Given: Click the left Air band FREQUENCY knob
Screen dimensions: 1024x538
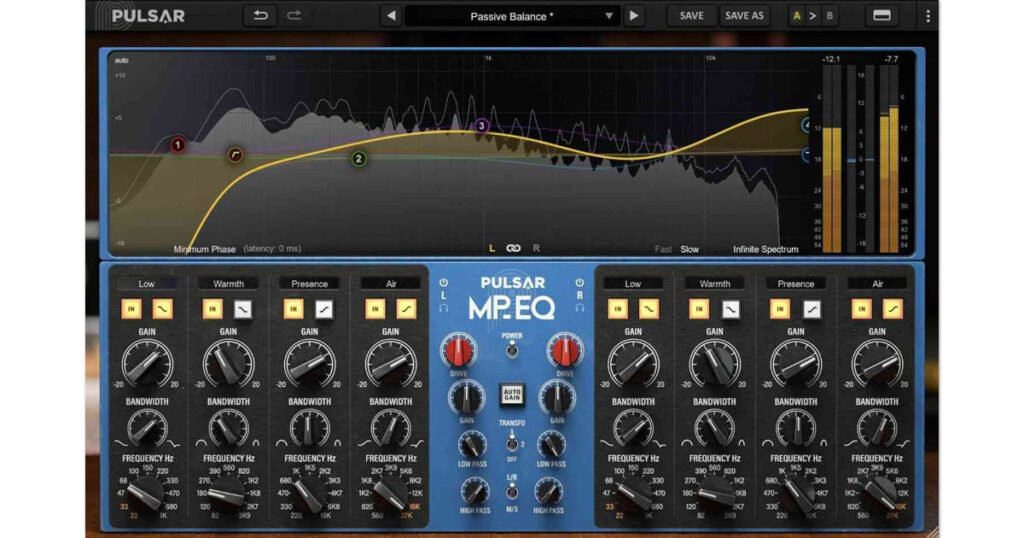Looking at the screenshot, I should tap(391, 493).
